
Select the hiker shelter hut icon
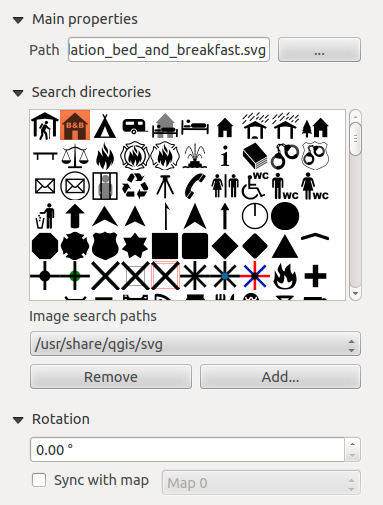coord(45,126)
